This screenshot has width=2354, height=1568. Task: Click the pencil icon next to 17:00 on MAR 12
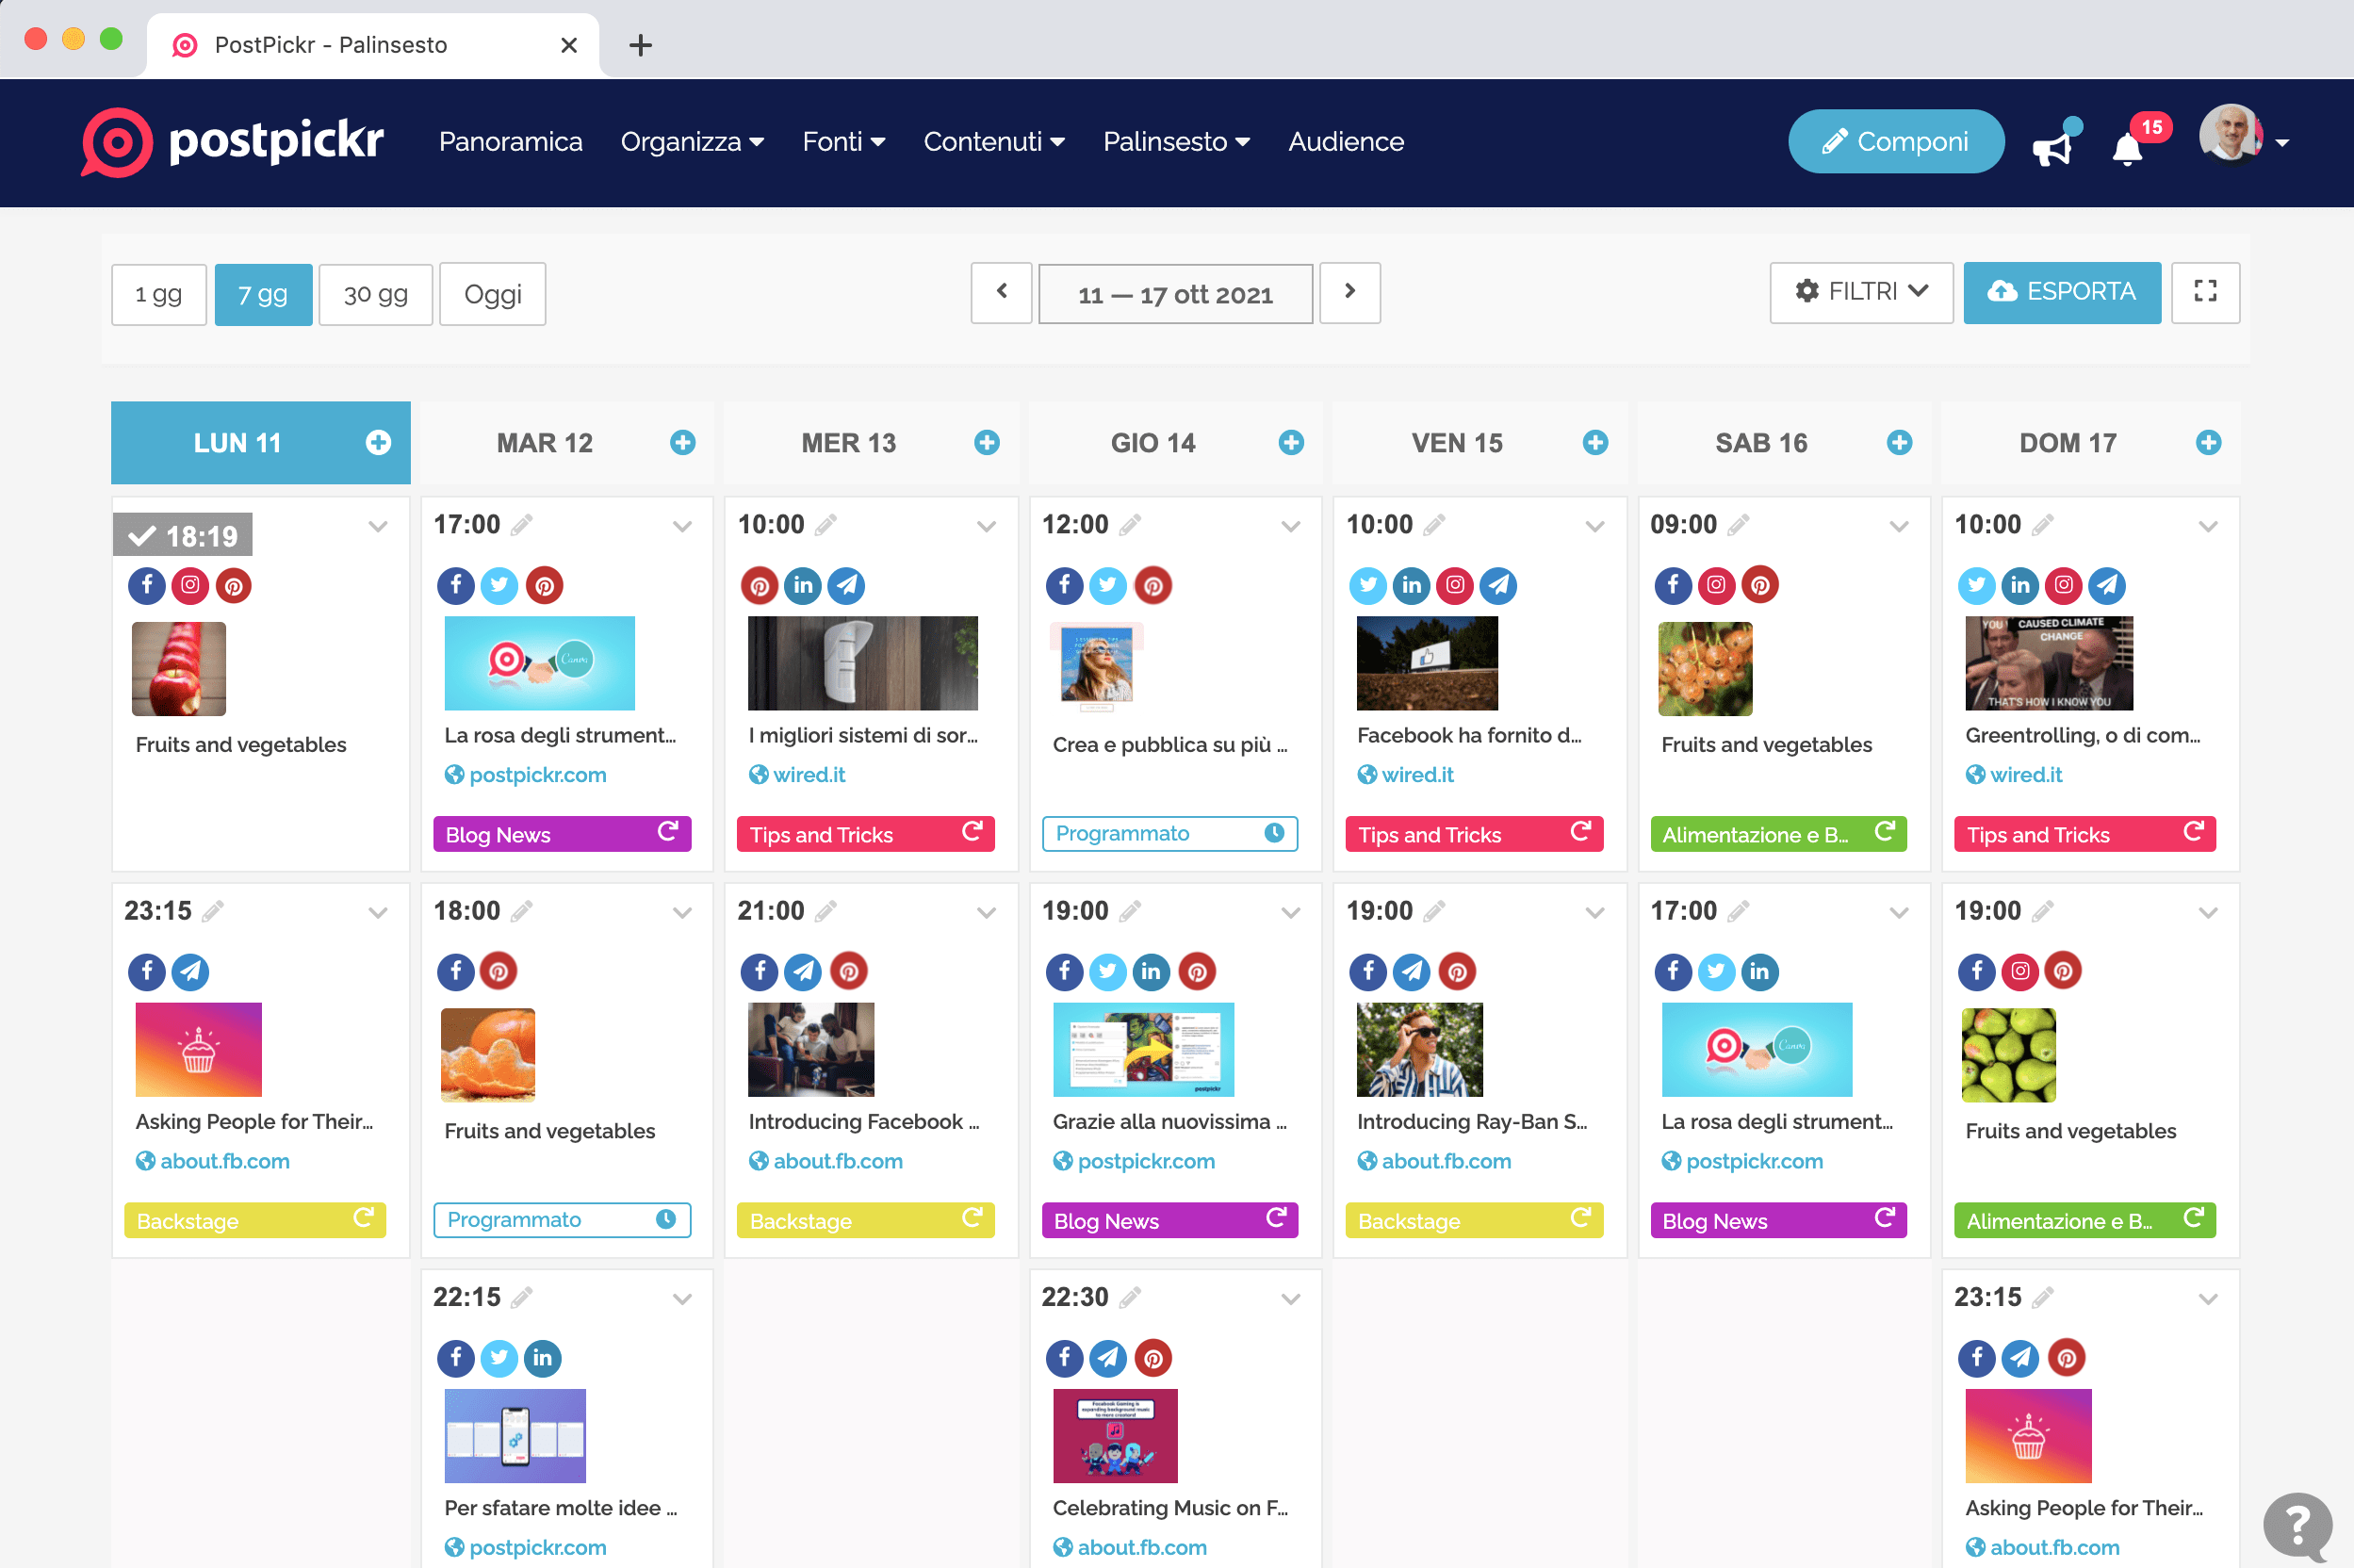522,524
